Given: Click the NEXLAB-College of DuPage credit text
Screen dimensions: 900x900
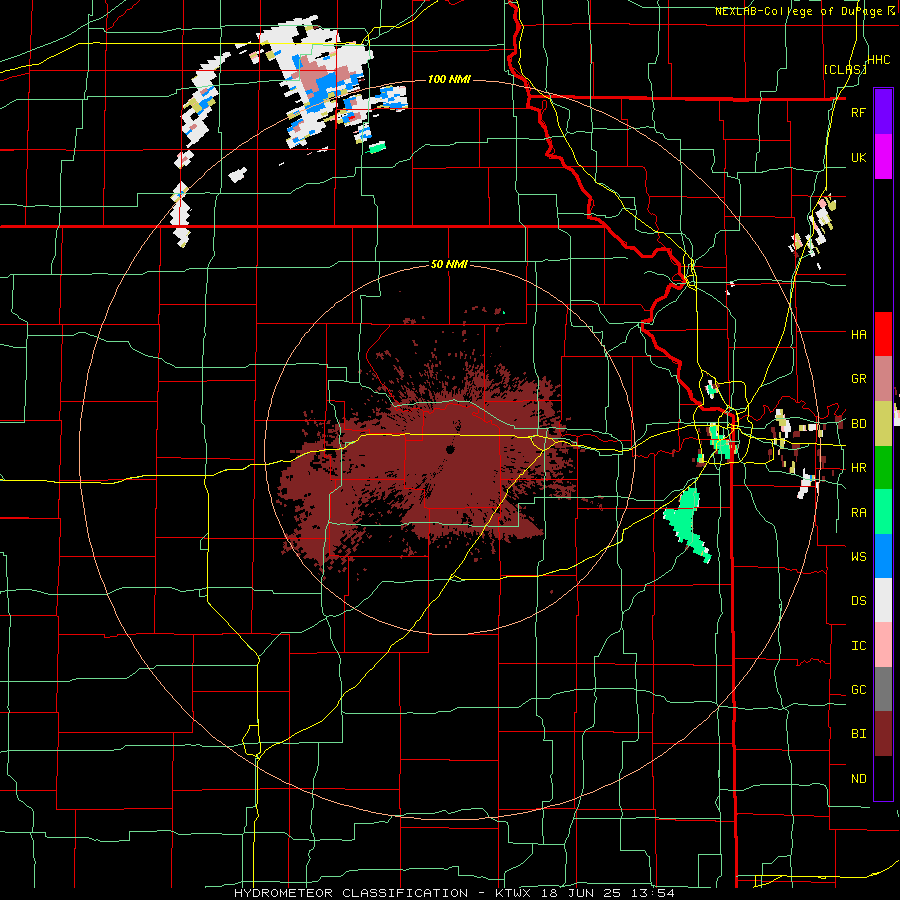Looking at the screenshot, I should pos(801,11).
